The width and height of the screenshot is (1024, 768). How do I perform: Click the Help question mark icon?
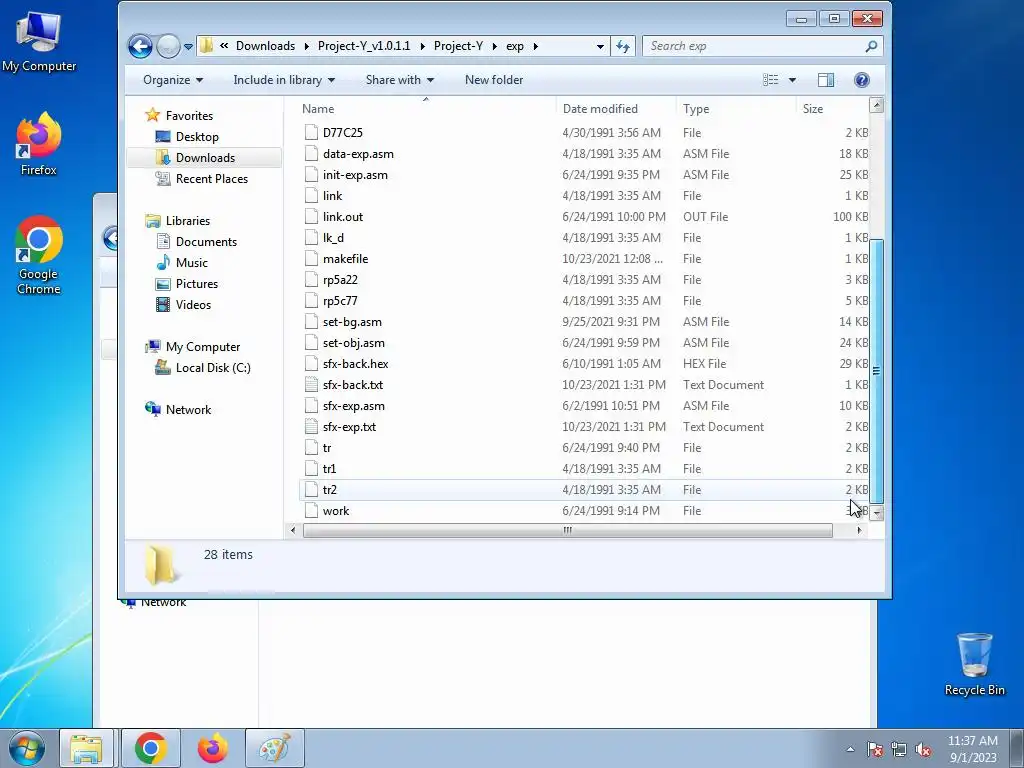(861, 80)
